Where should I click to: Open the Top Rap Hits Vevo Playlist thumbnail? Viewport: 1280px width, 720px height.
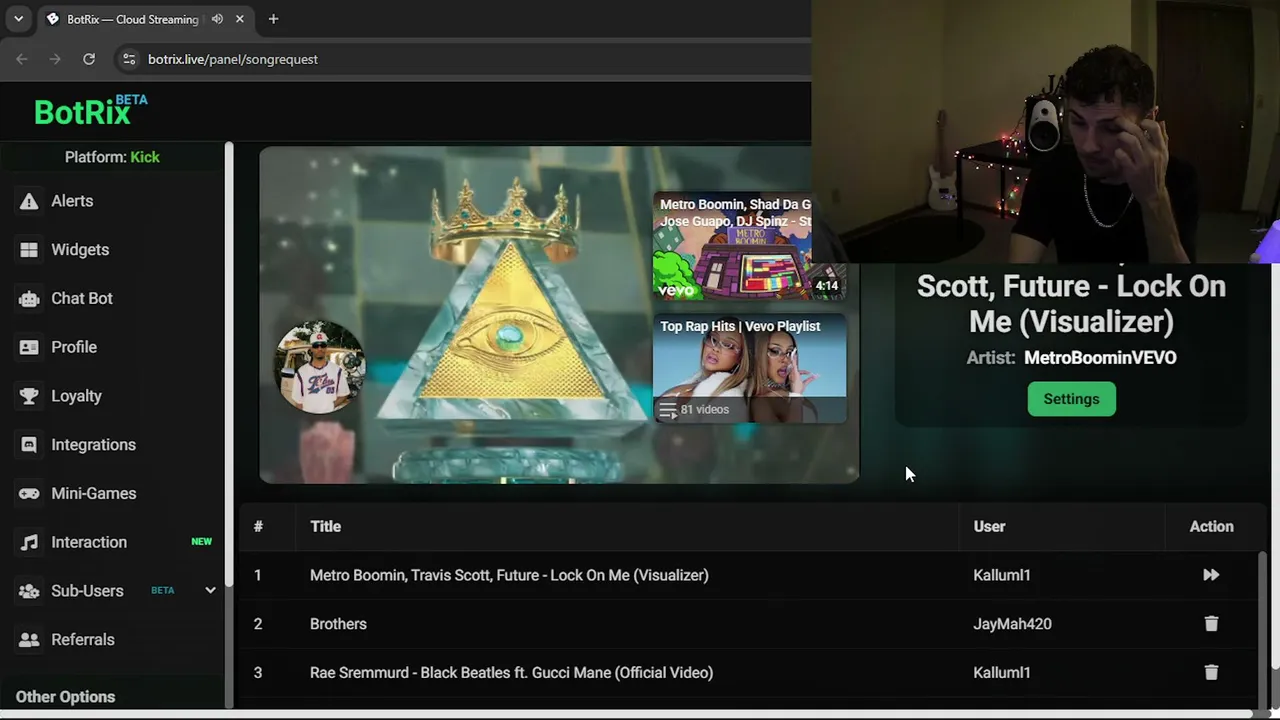[x=749, y=368]
